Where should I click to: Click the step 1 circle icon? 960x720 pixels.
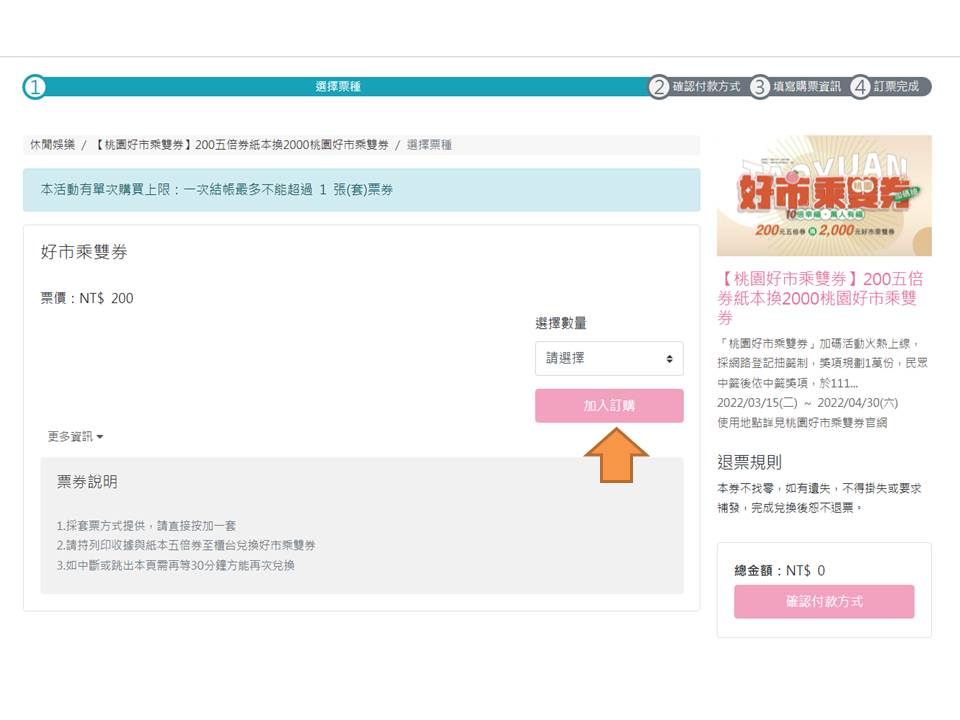click(x=35, y=87)
